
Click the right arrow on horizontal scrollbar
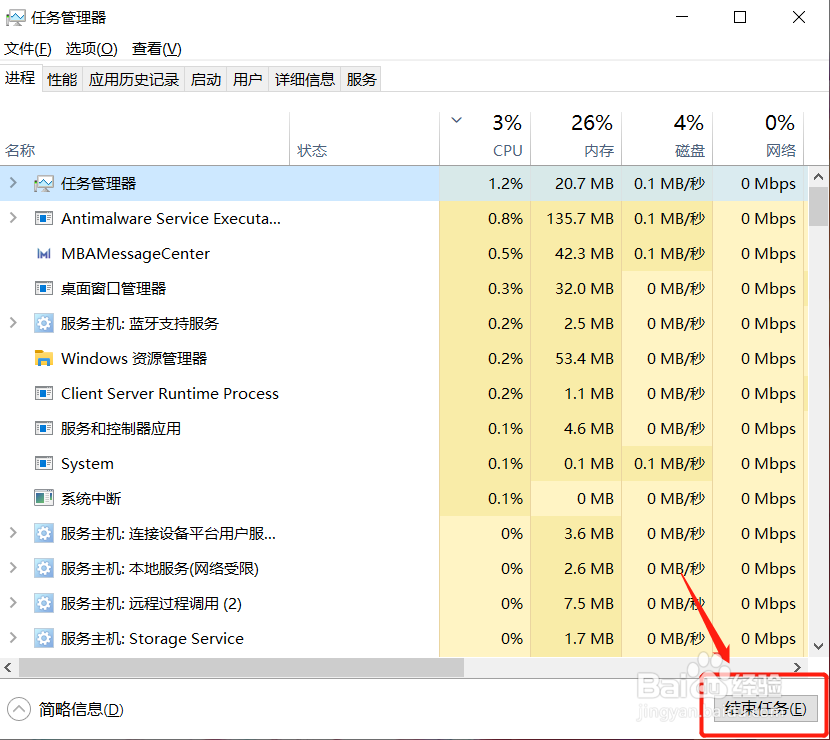[797, 667]
